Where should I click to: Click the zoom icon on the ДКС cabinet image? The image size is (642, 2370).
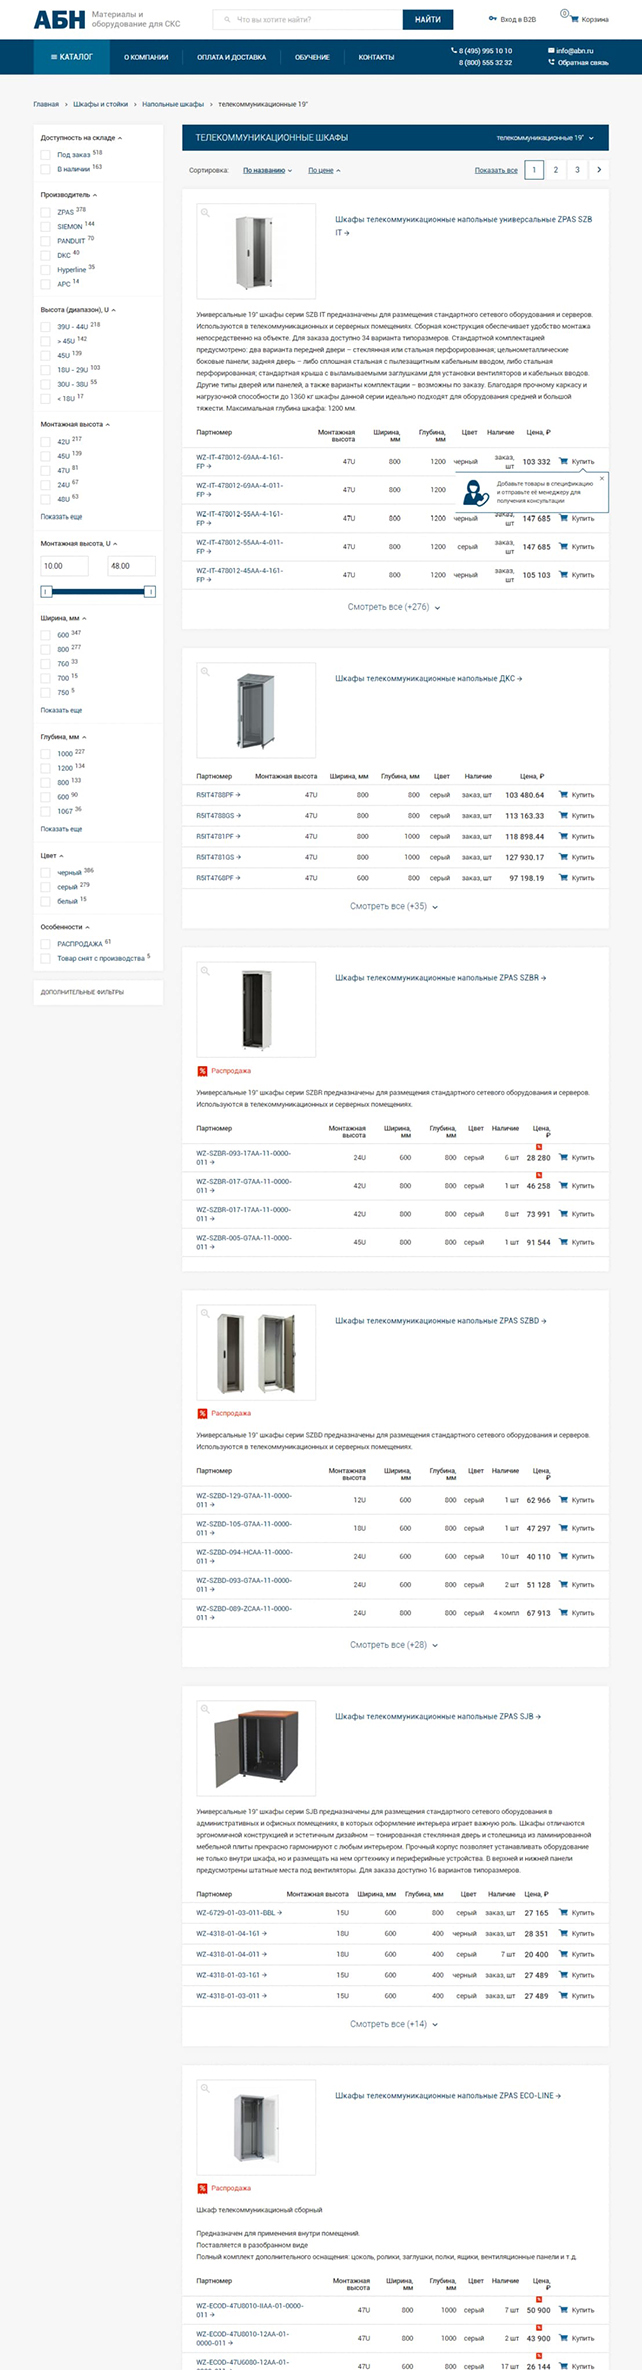(x=205, y=670)
